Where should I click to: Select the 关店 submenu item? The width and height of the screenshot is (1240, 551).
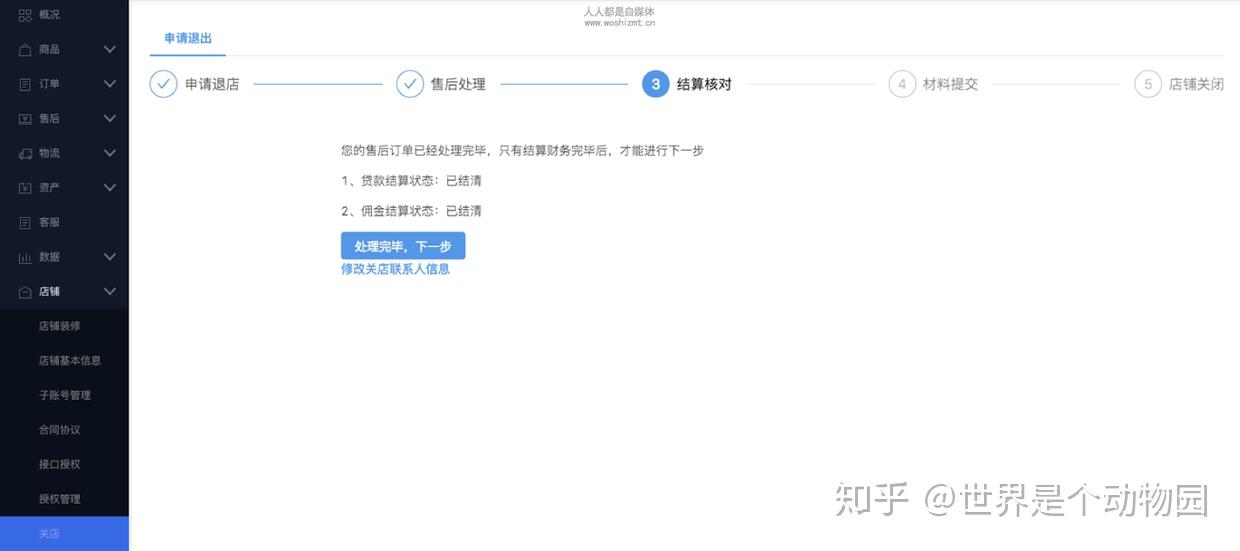tap(64, 534)
